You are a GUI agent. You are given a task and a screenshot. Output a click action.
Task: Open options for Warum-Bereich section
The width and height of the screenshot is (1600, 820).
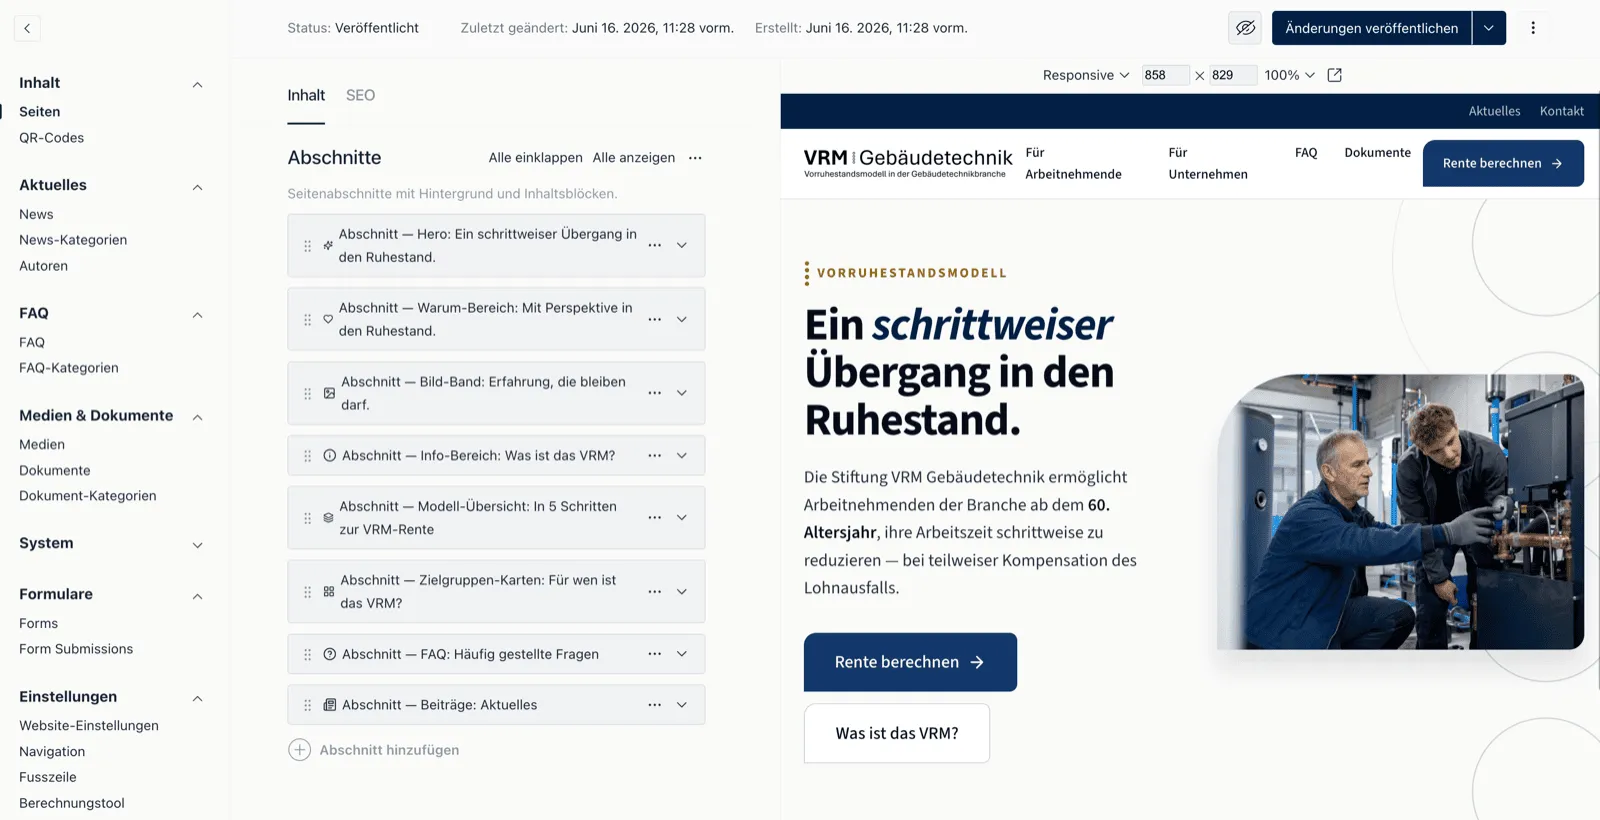click(654, 319)
